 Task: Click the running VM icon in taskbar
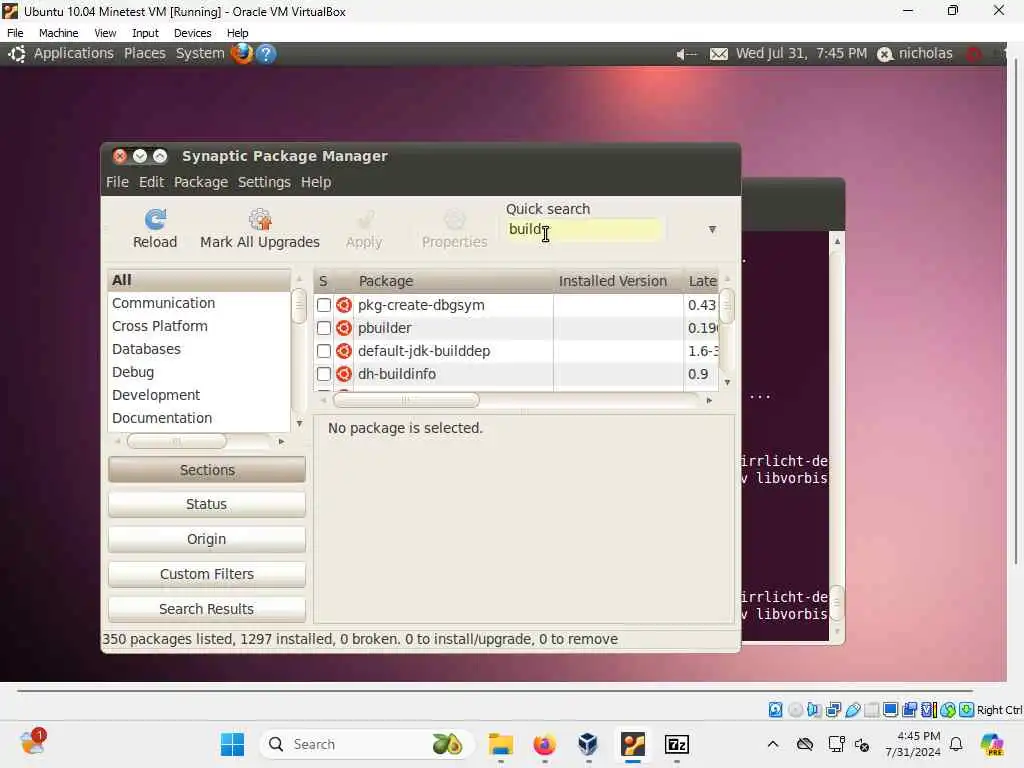633,744
